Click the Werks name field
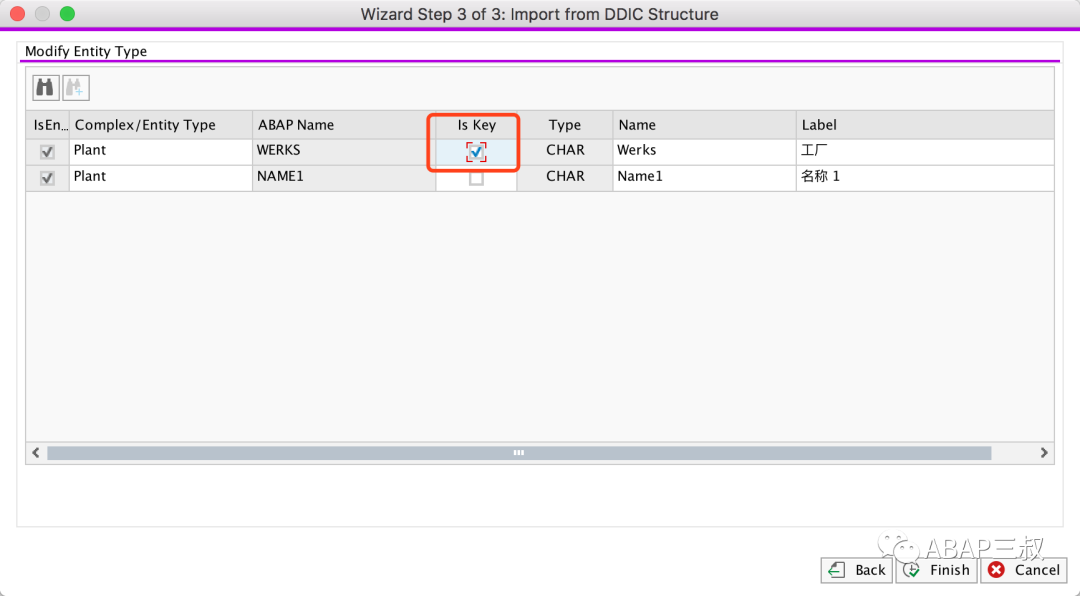The image size is (1080, 596). [x=705, y=152]
